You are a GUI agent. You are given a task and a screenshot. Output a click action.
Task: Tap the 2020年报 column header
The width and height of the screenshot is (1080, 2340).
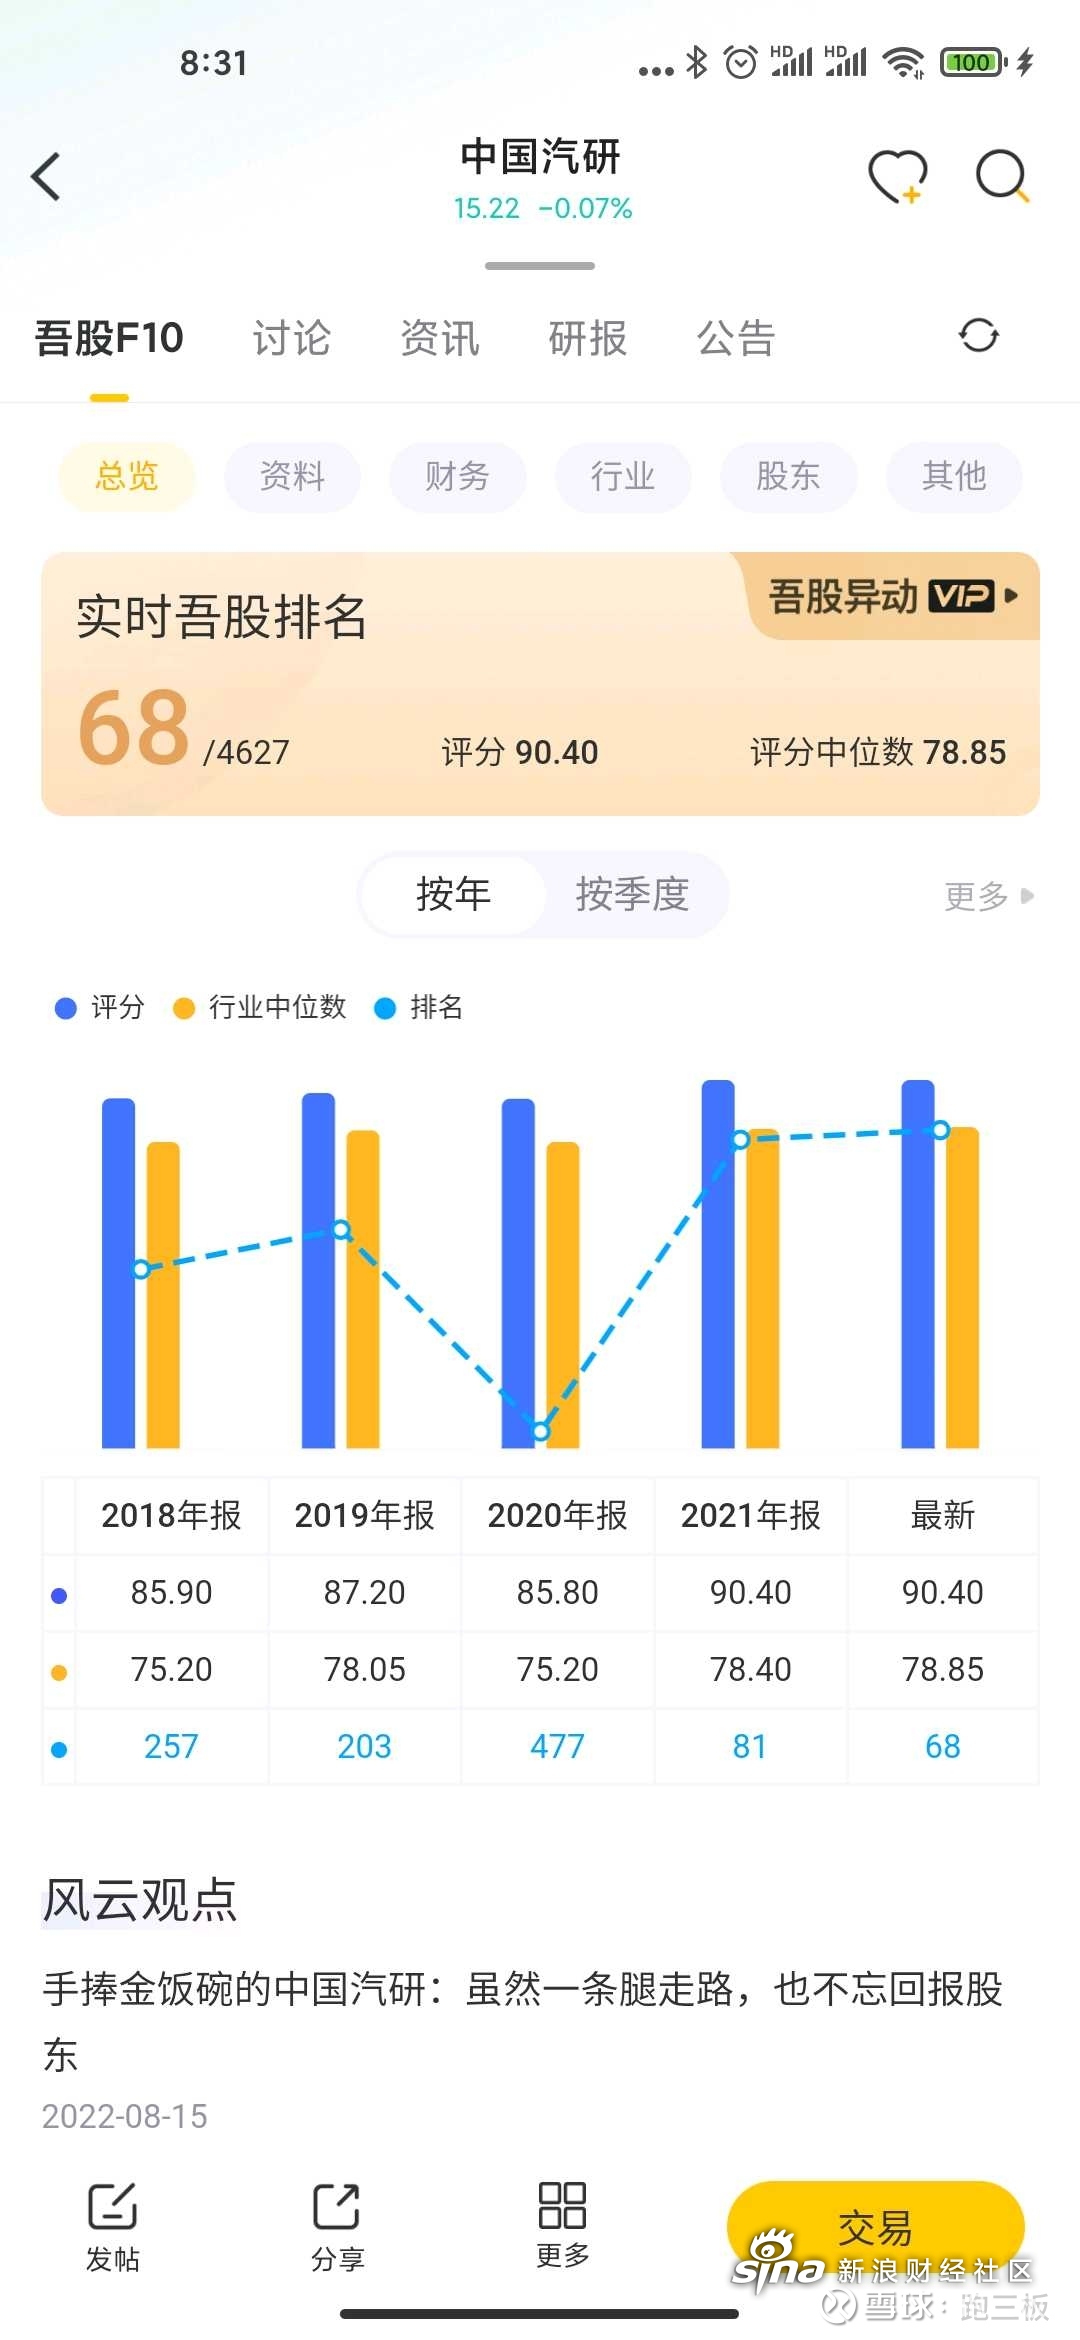[557, 1516]
